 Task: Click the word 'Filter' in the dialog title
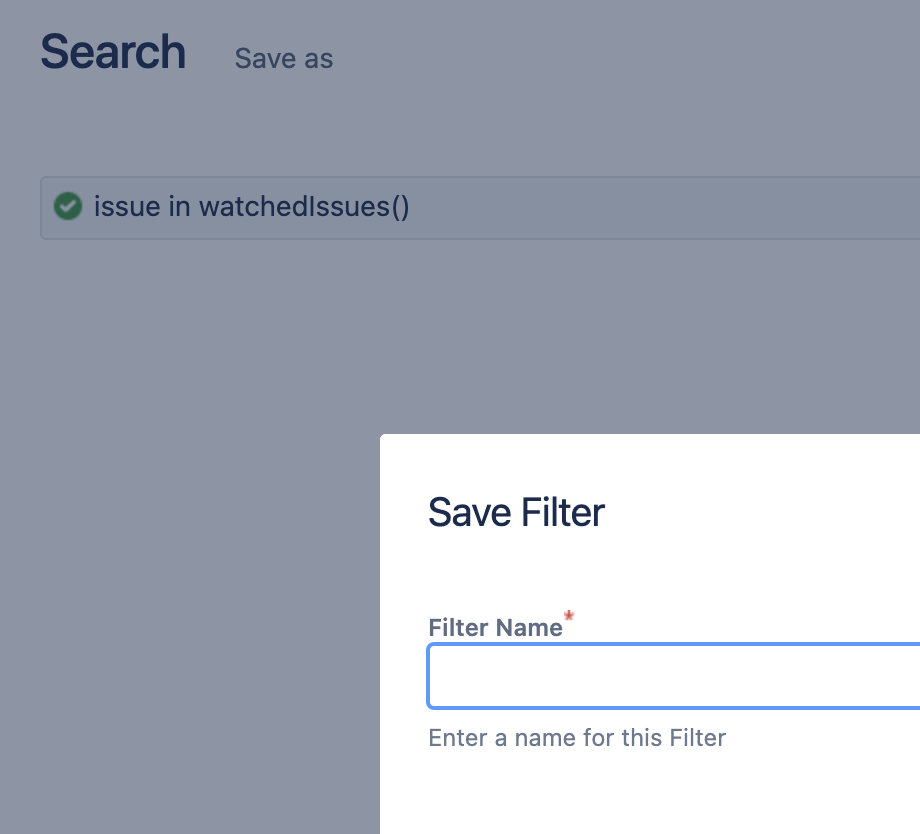[562, 513]
